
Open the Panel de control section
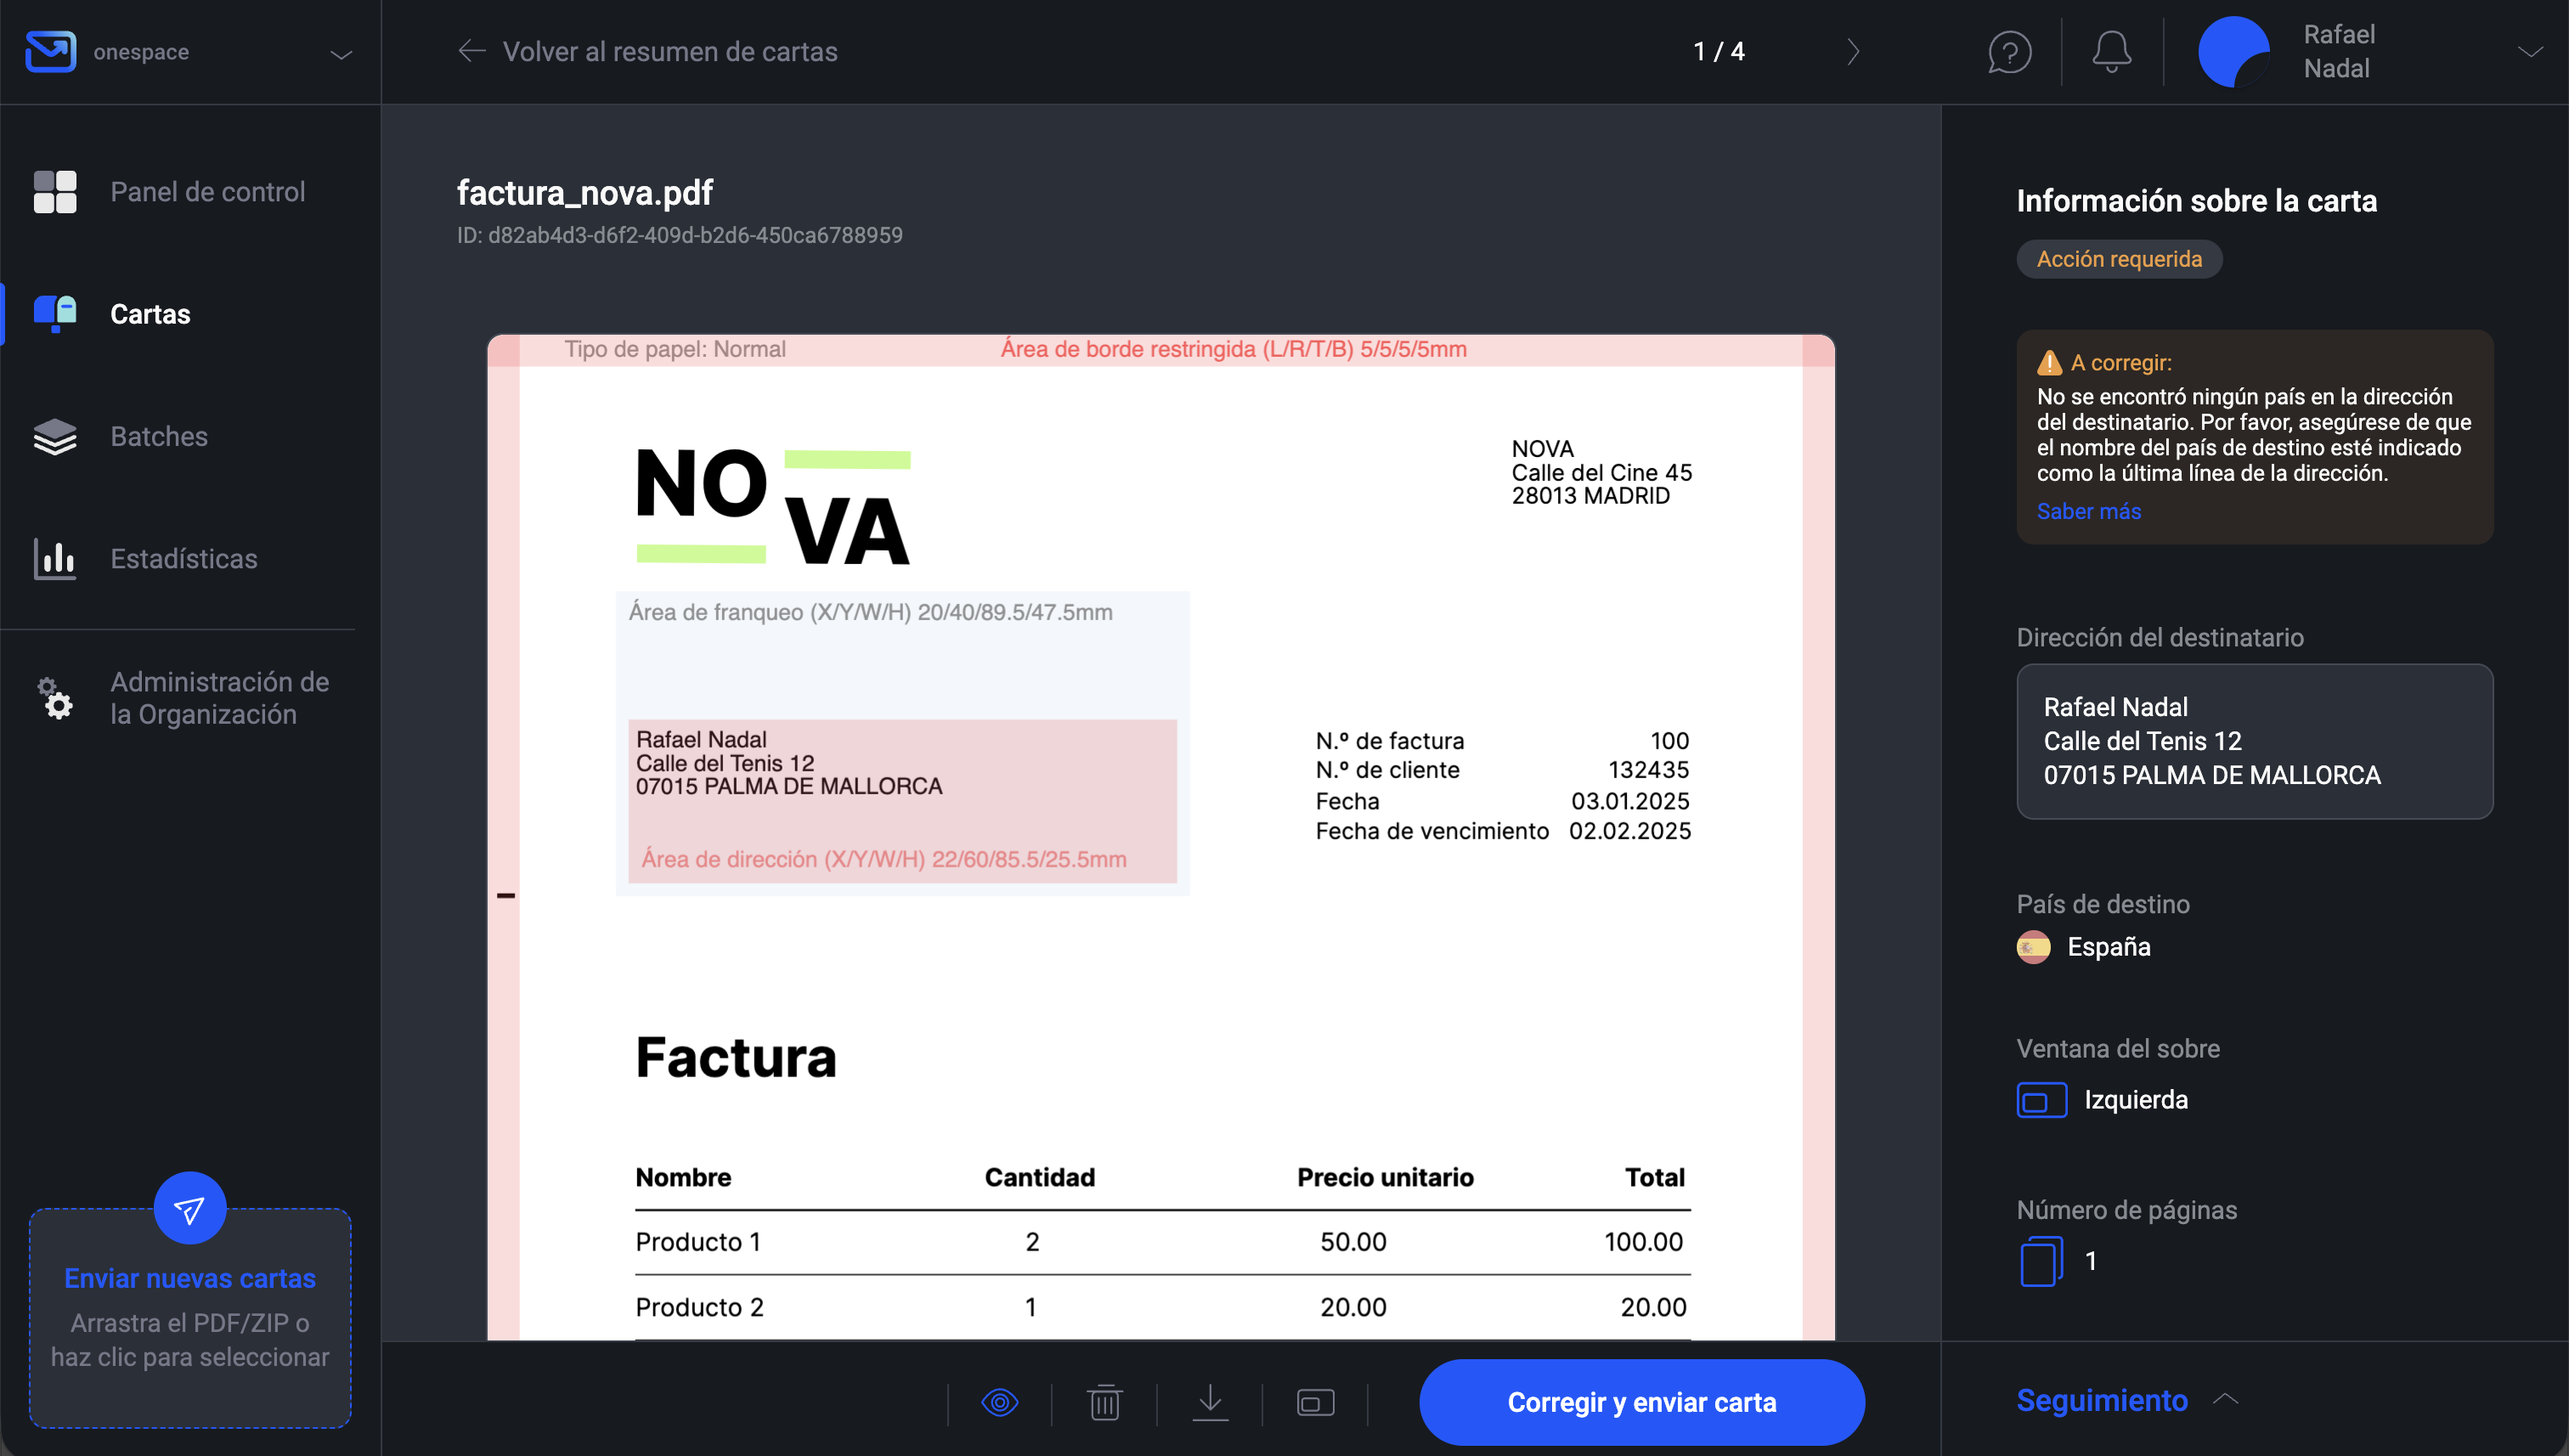tap(207, 191)
